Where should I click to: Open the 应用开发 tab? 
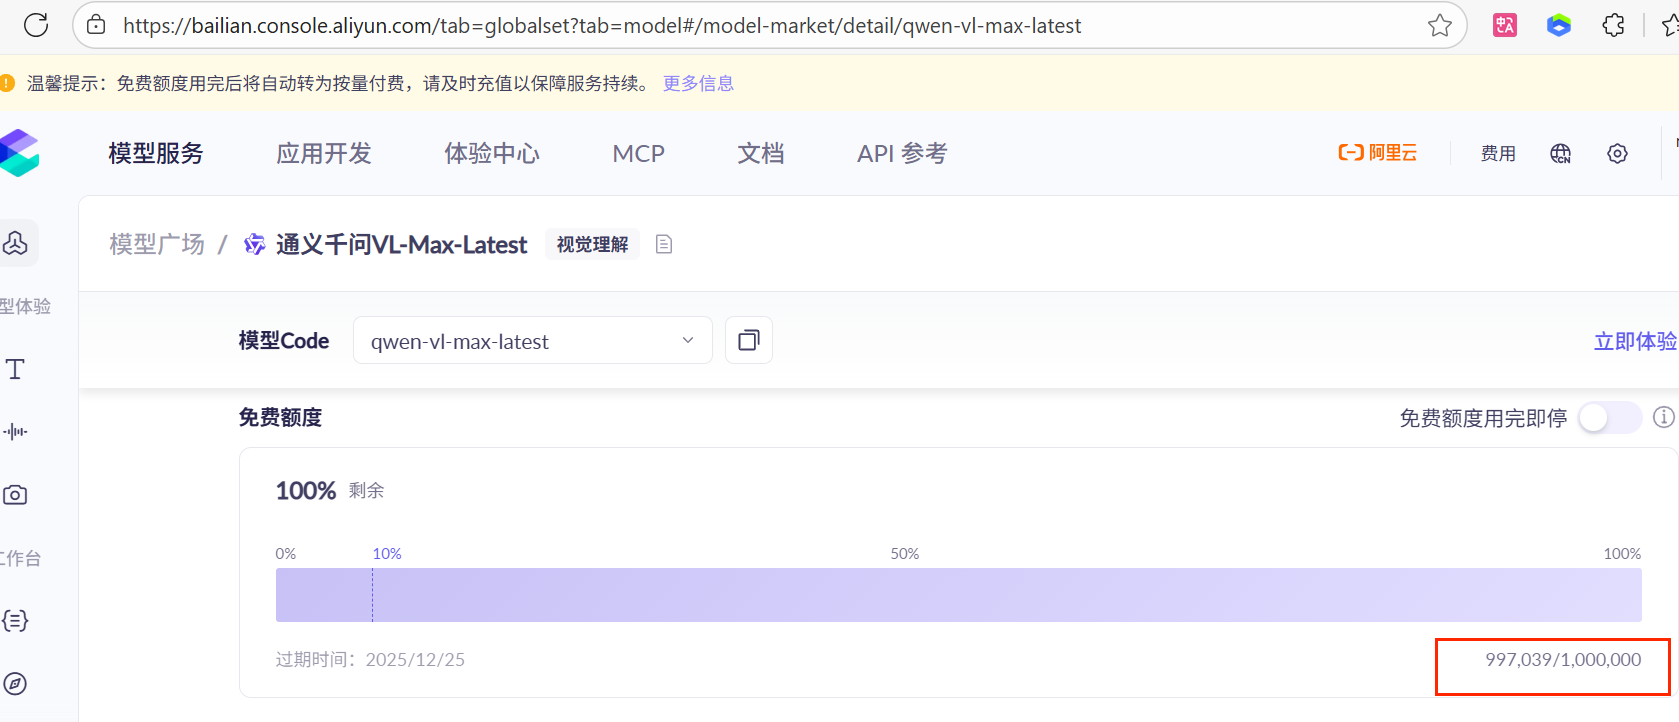pyautogui.click(x=324, y=153)
